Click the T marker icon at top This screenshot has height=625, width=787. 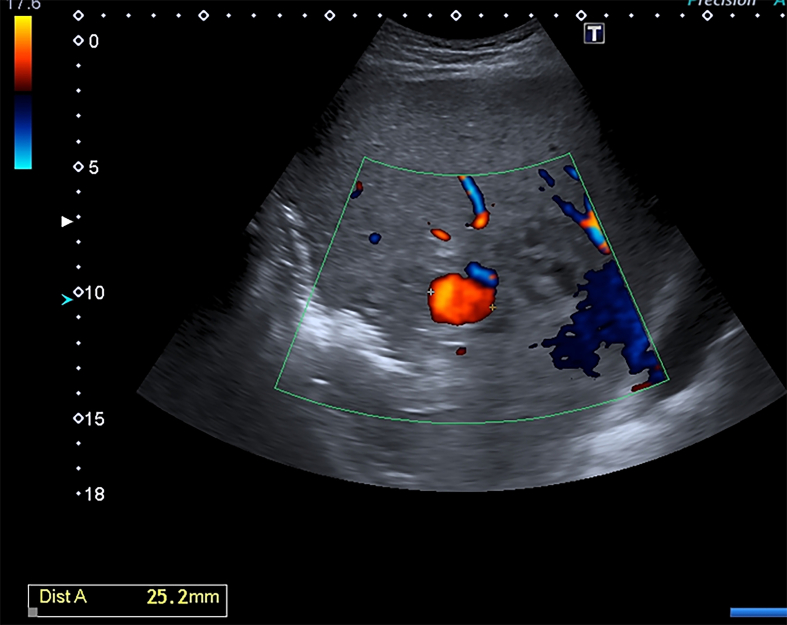(594, 34)
